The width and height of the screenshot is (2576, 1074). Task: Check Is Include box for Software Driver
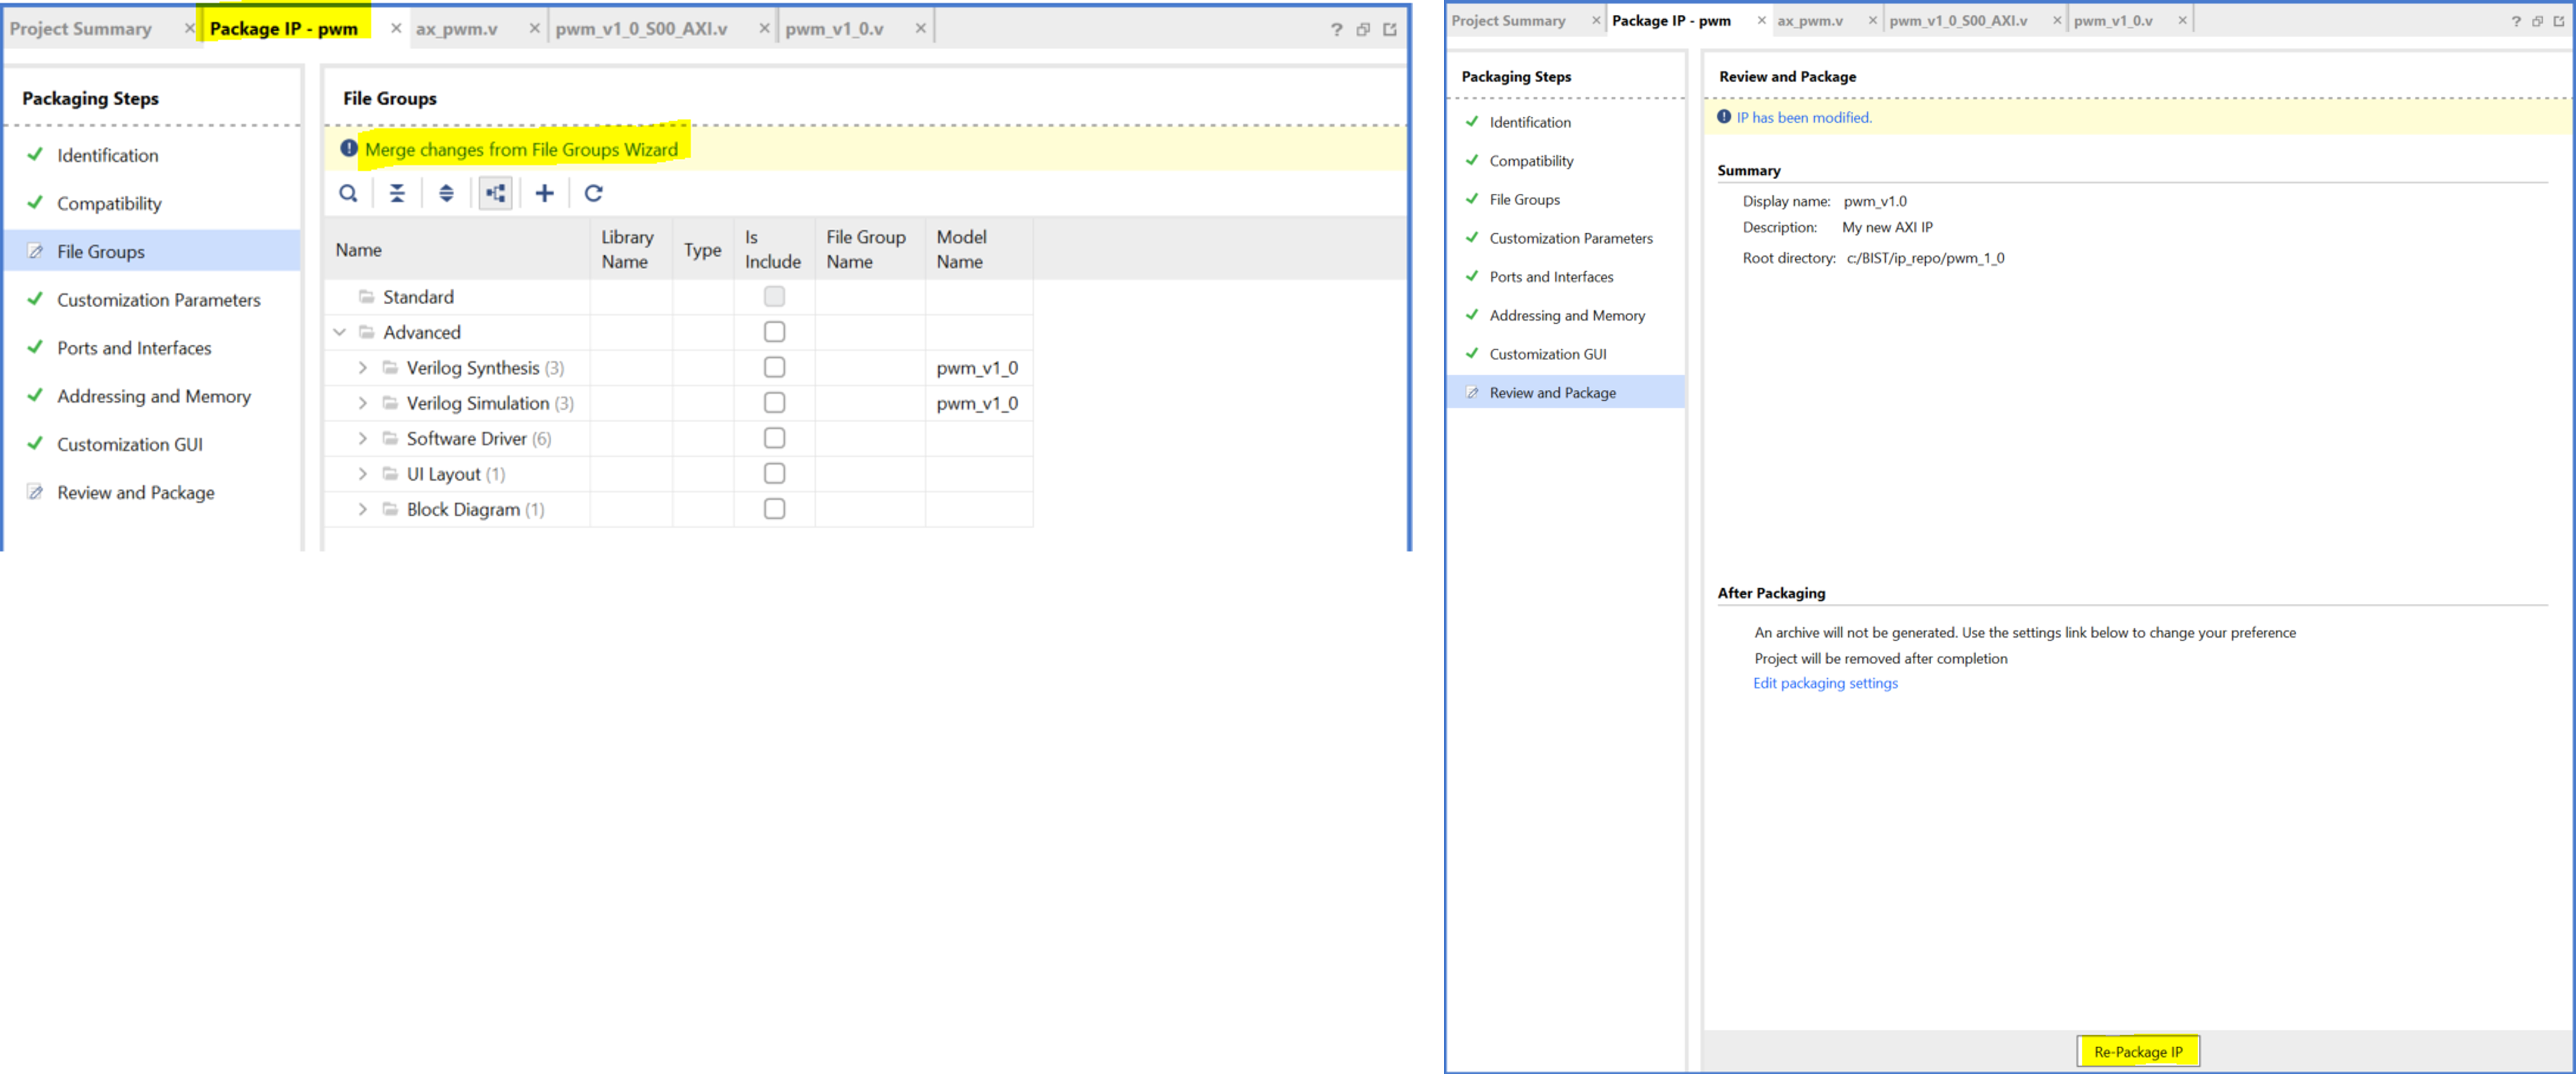(x=774, y=438)
